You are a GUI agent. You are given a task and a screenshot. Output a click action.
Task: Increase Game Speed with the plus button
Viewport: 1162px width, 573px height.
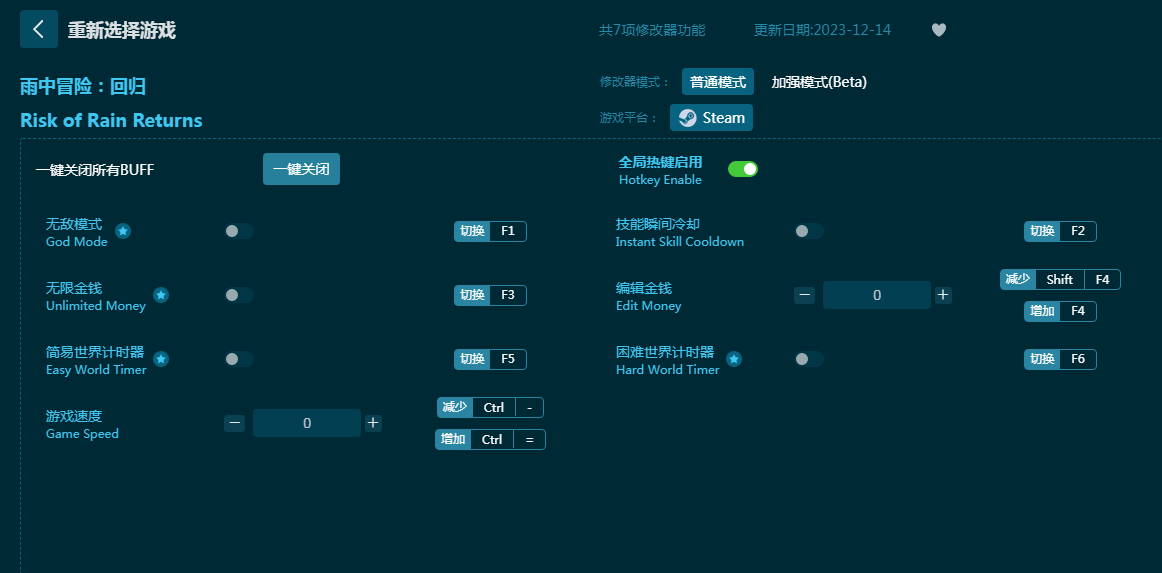[373, 423]
